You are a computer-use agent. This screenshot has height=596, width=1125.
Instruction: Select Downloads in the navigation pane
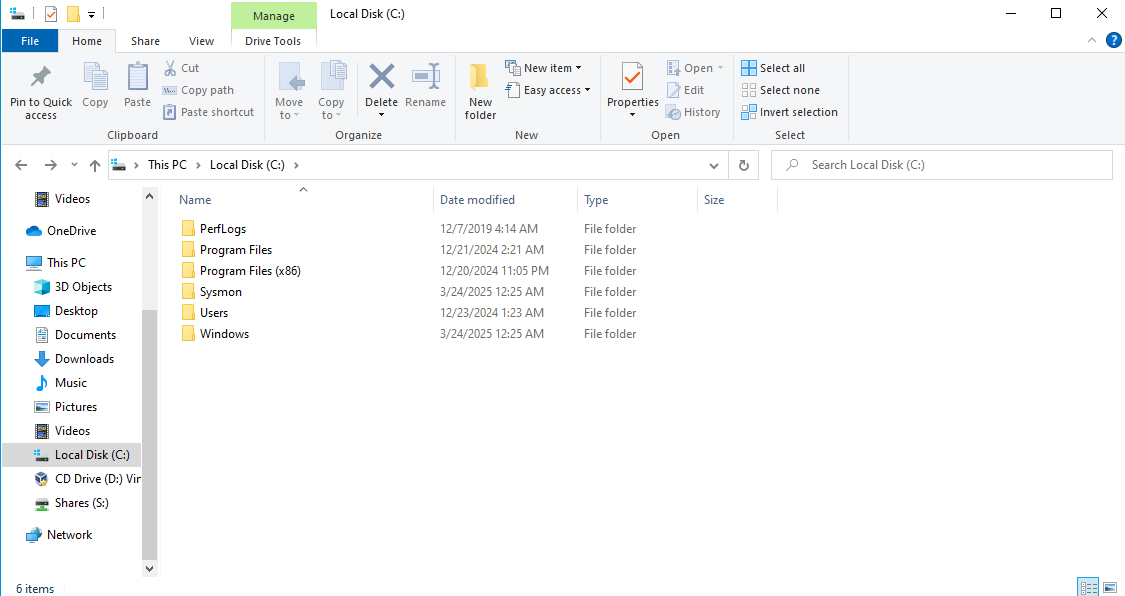[84, 359]
